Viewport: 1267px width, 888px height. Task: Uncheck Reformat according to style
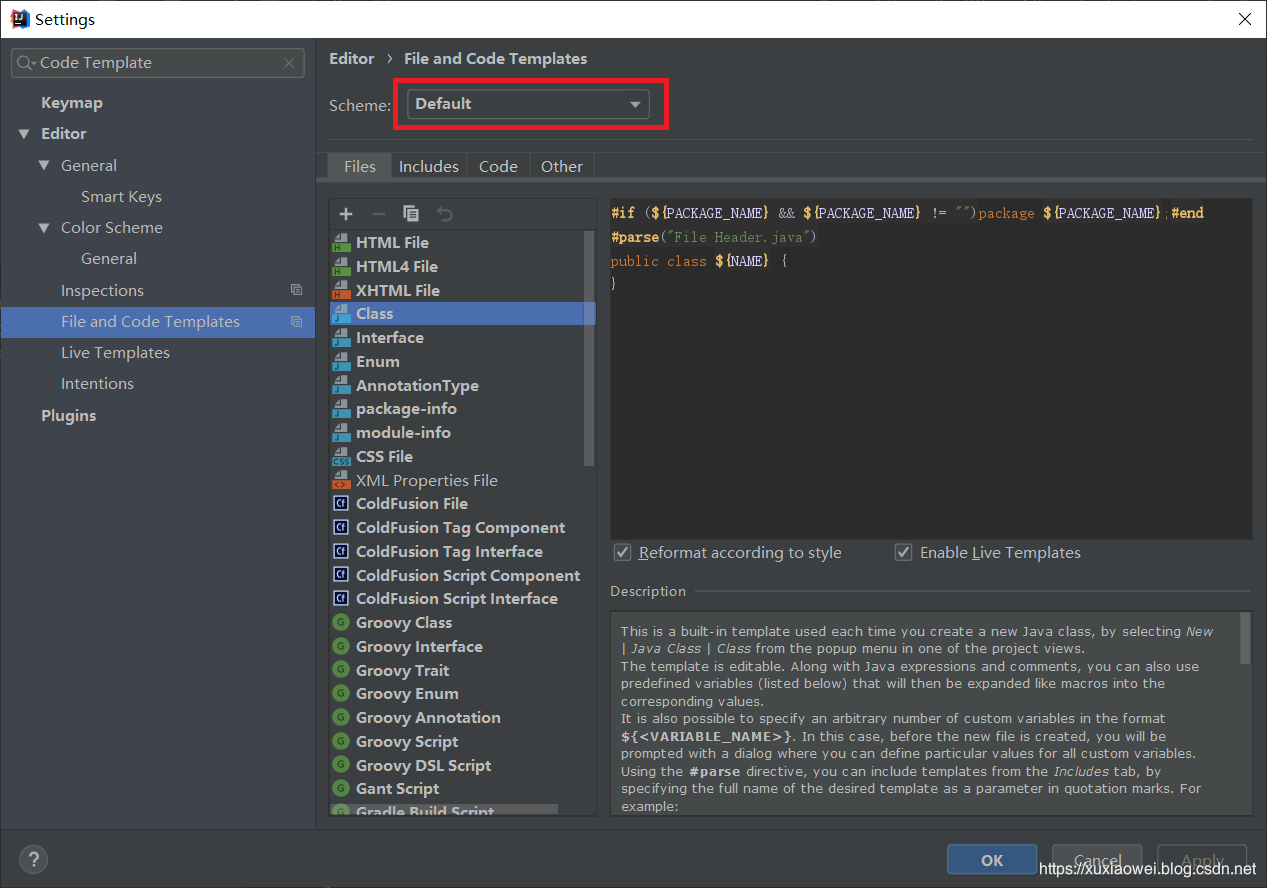[x=622, y=552]
